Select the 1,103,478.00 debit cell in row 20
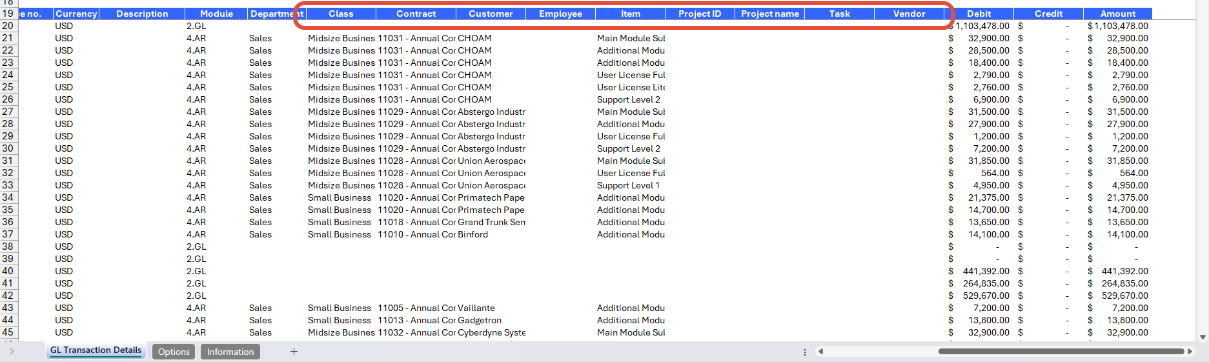 (x=979, y=26)
